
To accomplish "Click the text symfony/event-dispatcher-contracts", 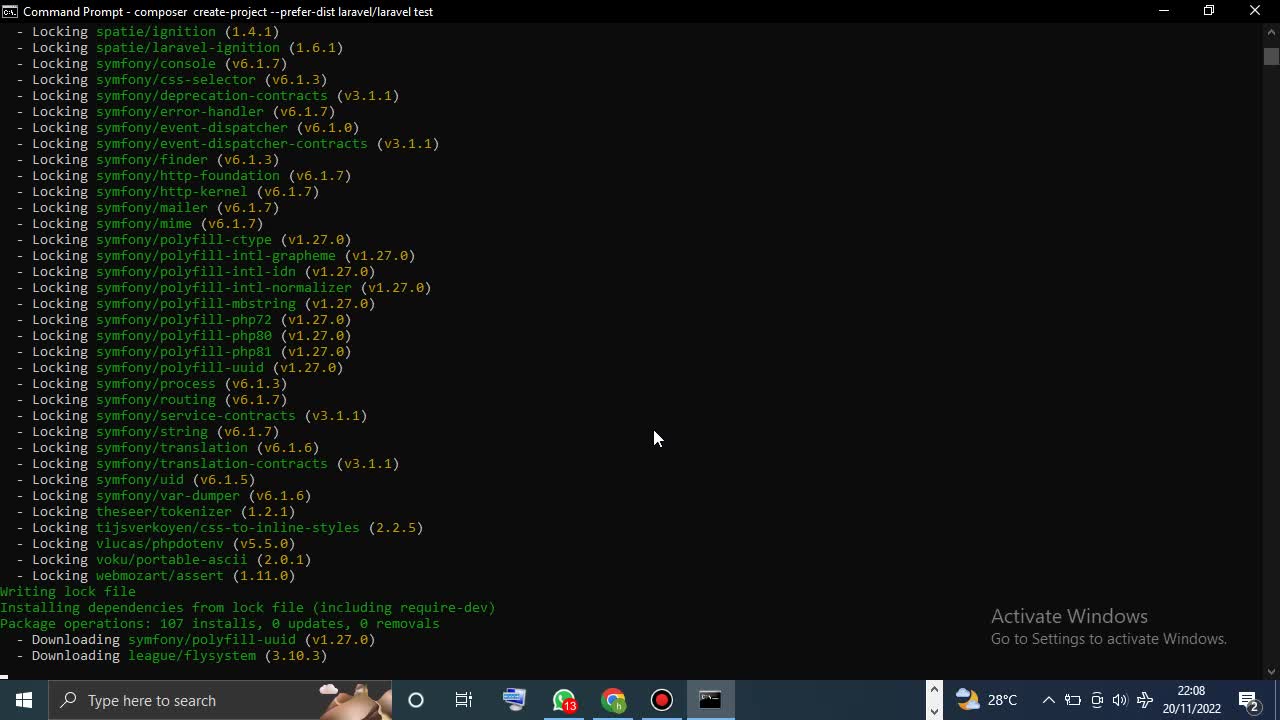I will (x=232, y=143).
